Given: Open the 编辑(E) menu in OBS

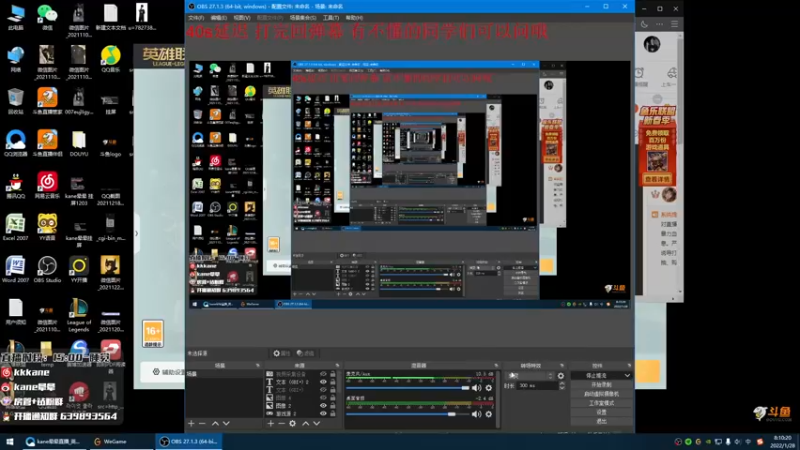Looking at the screenshot, I should [x=218, y=18].
